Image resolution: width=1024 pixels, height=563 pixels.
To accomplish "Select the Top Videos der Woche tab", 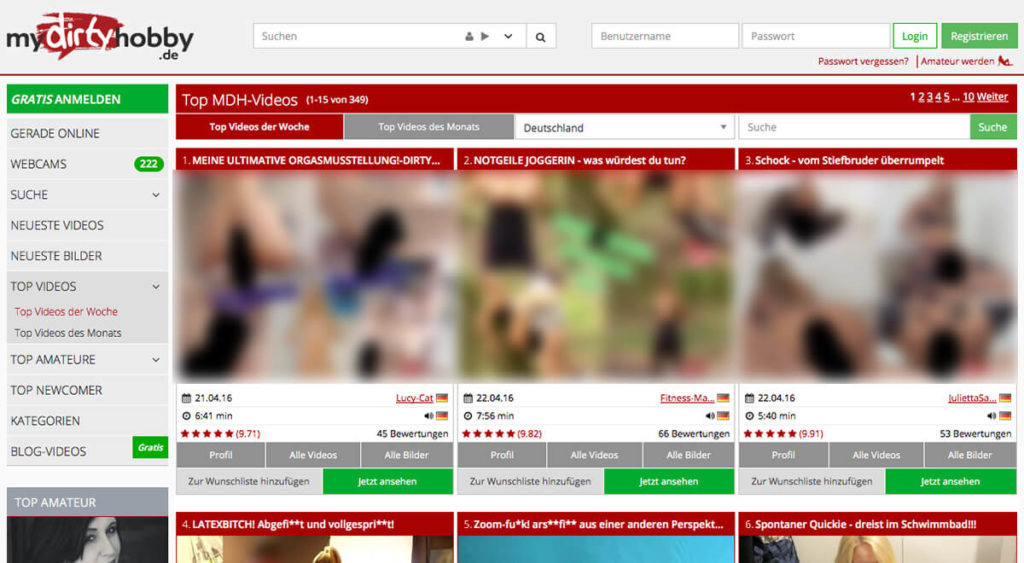I will (259, 127).
